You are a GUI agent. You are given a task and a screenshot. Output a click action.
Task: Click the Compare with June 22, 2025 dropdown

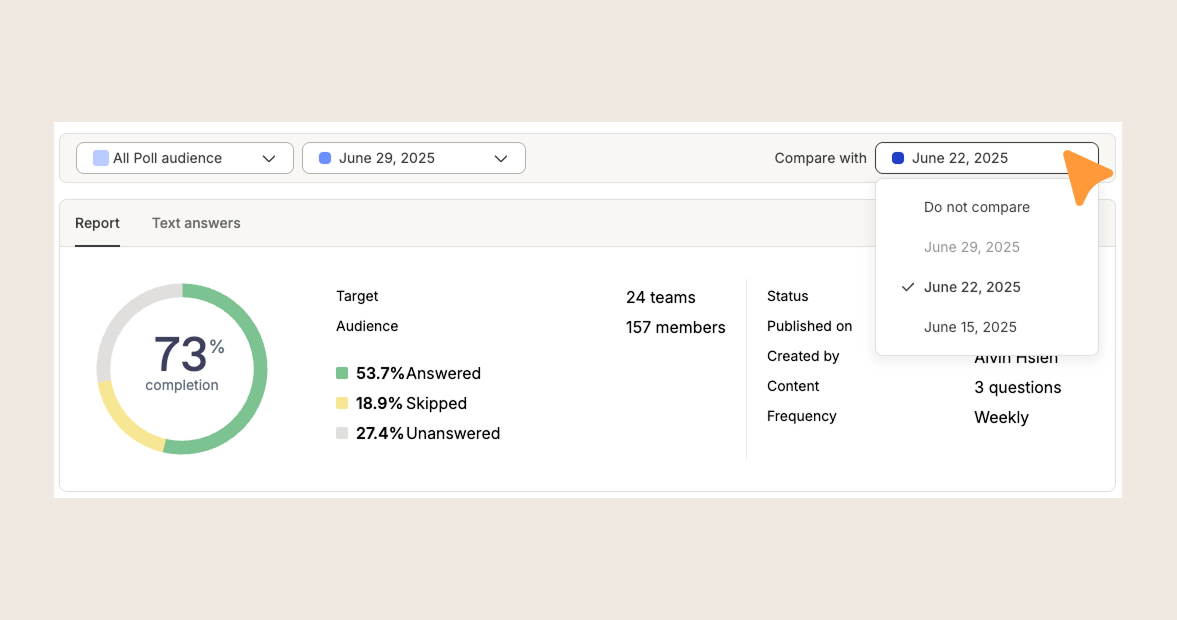975,158
